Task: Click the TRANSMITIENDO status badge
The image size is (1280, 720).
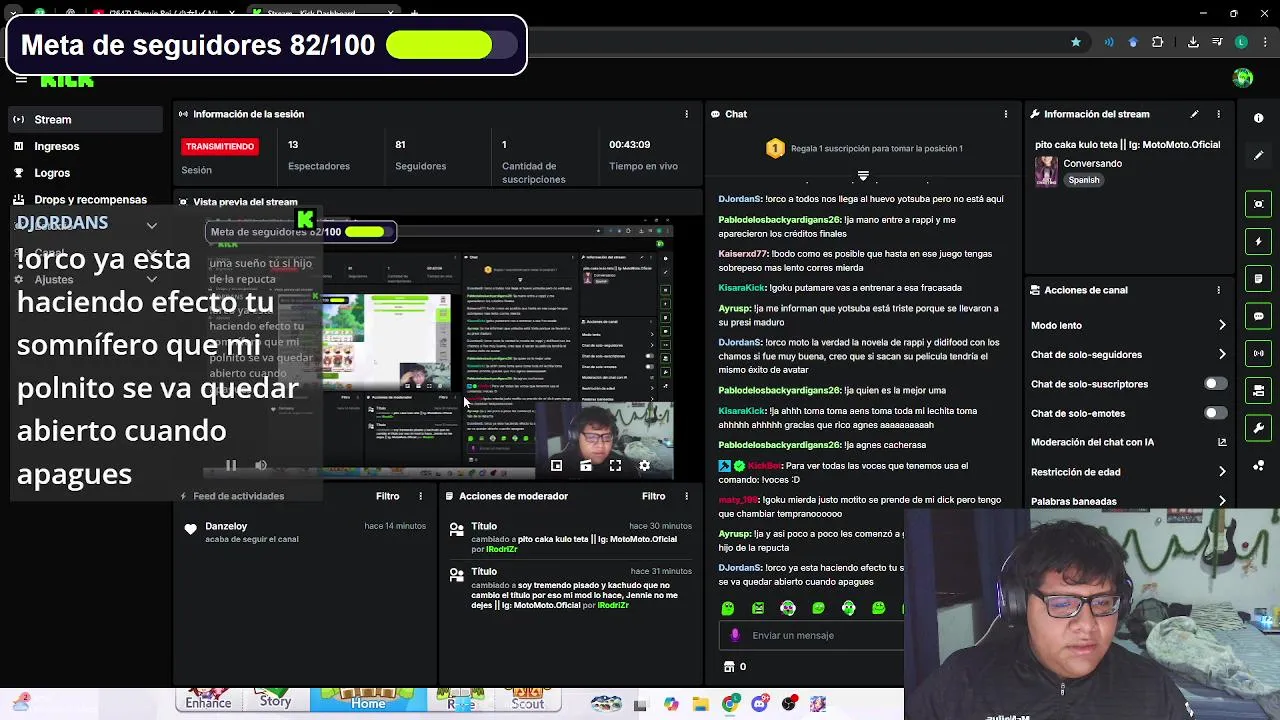Action: coord(220,146)
